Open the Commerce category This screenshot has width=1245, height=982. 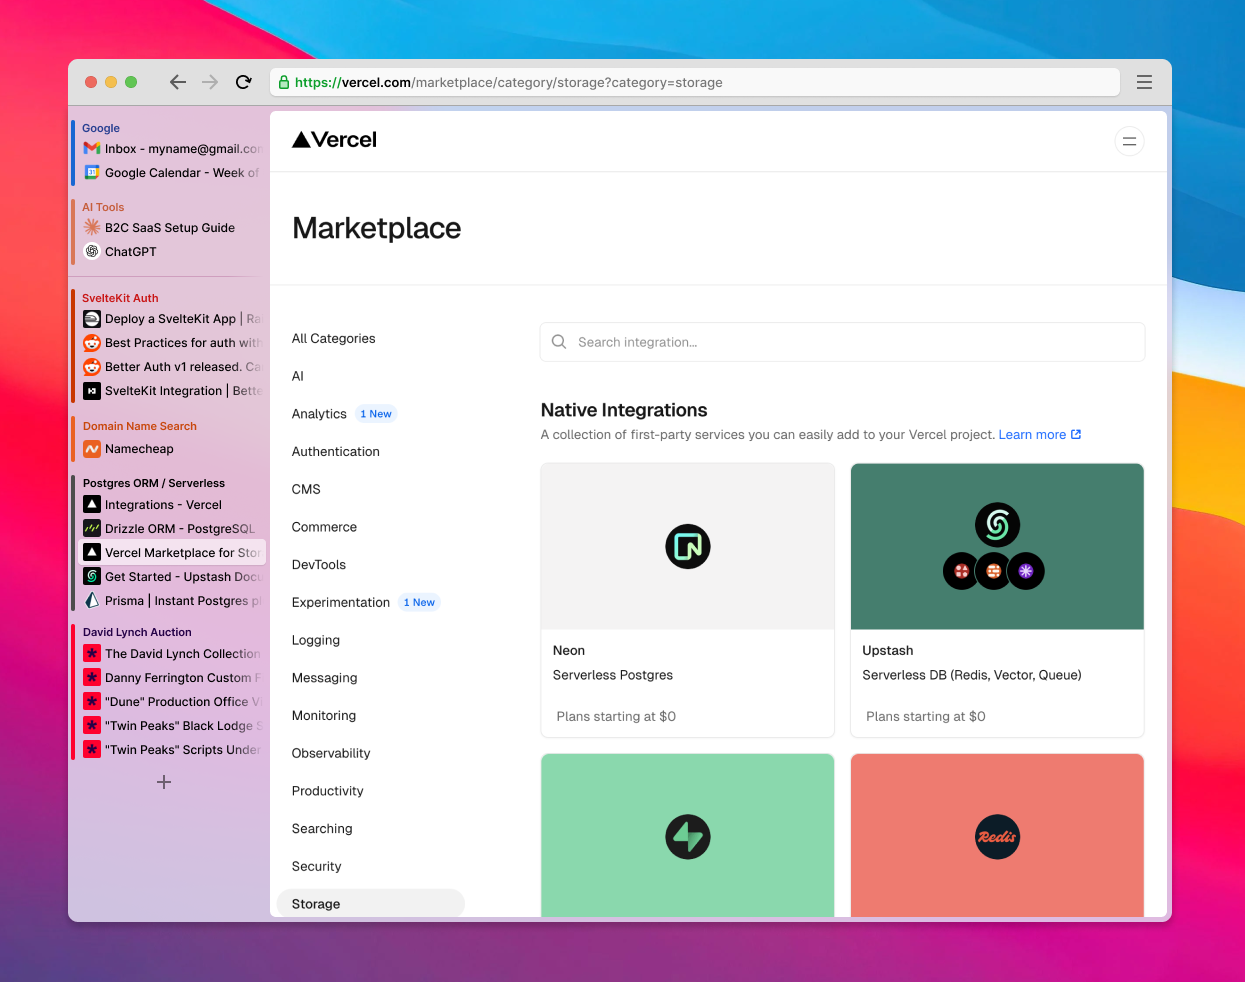coord(324,527)
